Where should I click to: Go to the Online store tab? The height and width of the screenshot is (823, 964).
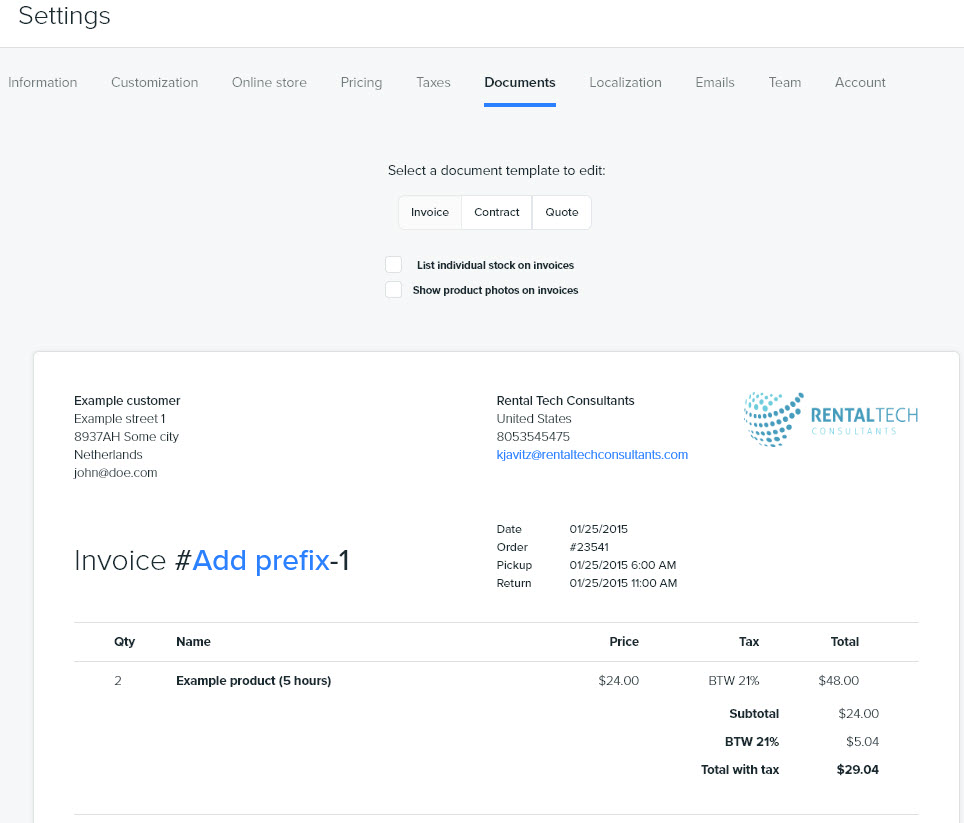pyautogui.click(x=269, y=82)
